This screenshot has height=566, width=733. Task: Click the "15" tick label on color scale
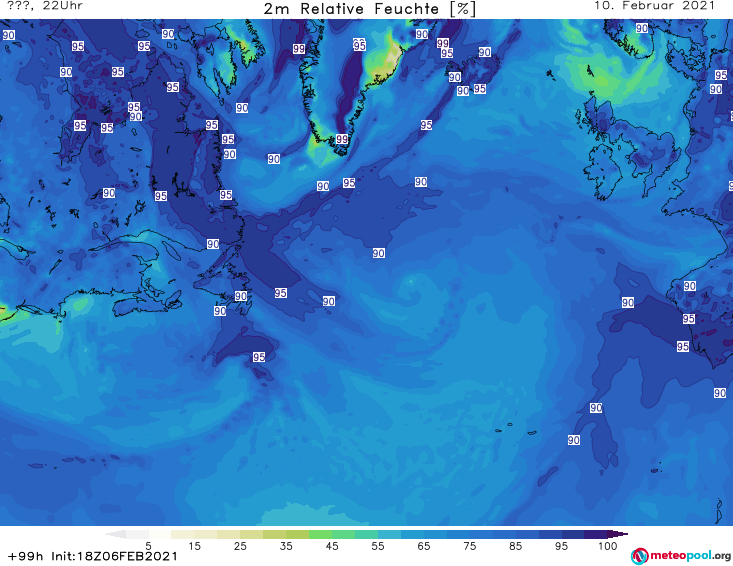point(194,546)
